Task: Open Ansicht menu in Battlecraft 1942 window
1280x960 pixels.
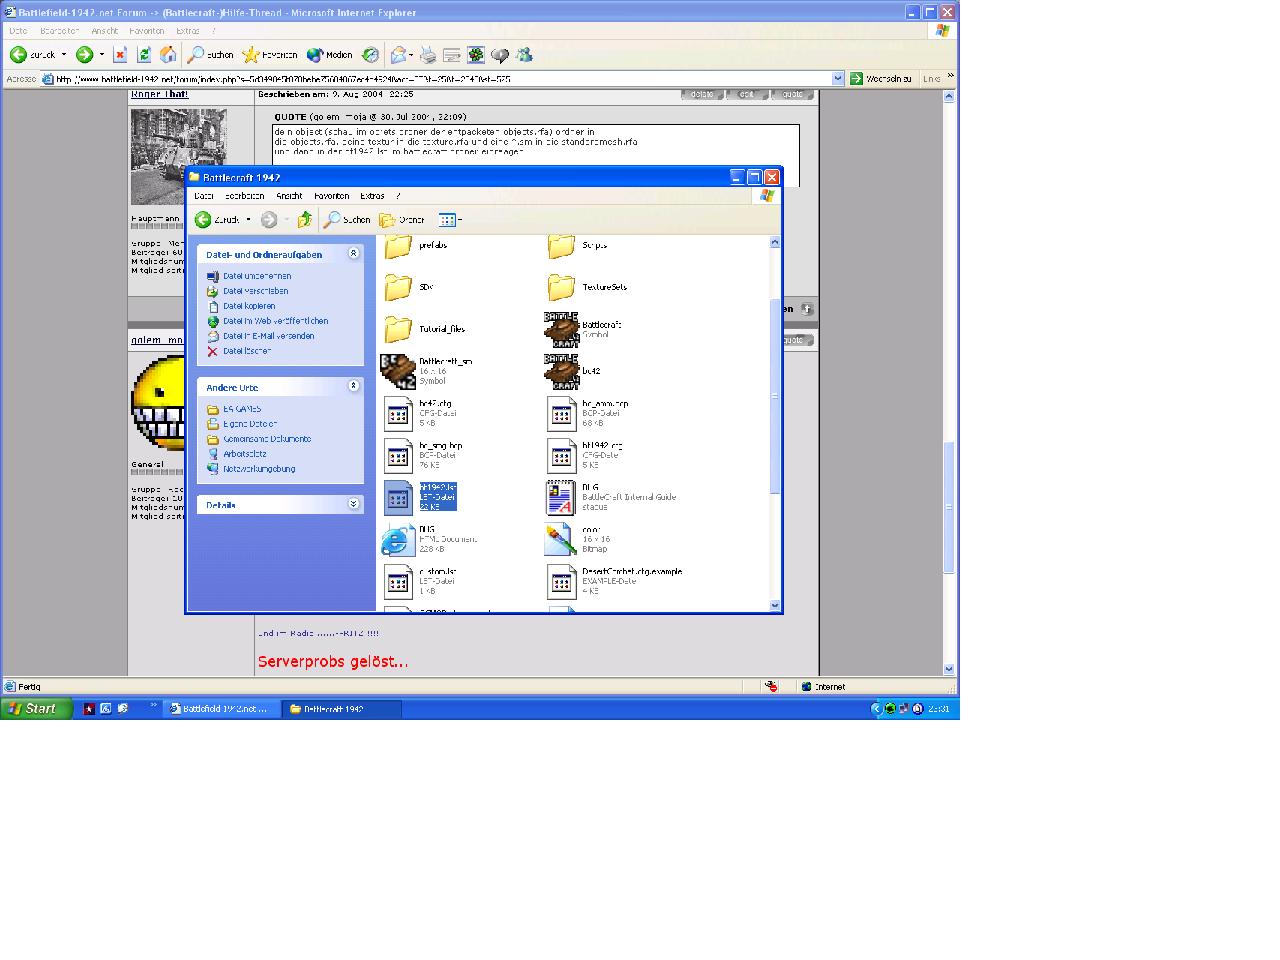Action: click(289, 196)
